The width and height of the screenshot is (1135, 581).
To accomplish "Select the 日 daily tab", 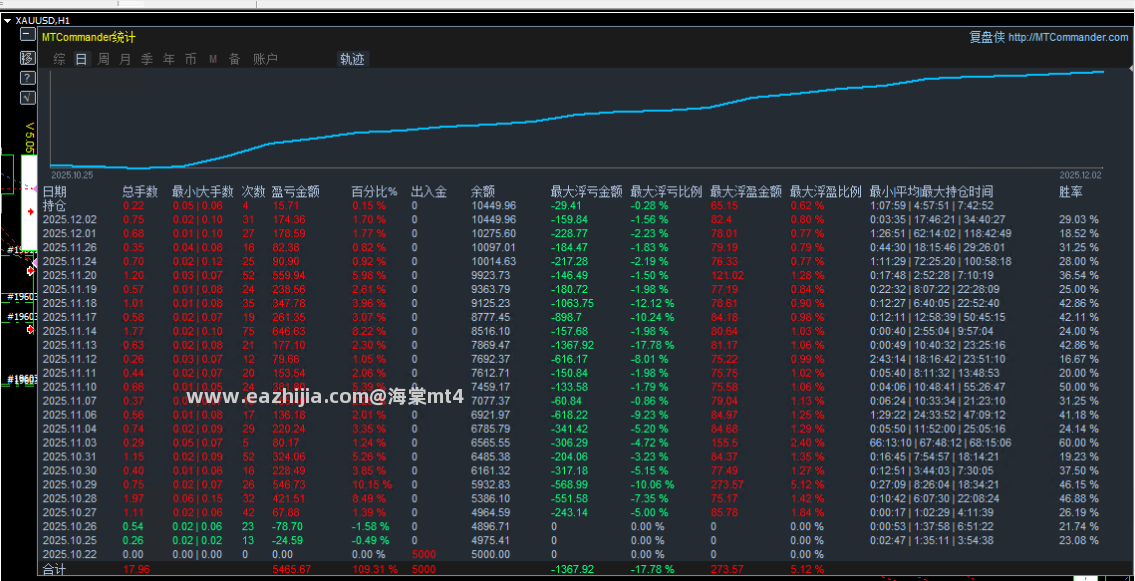I will point(81,59).
